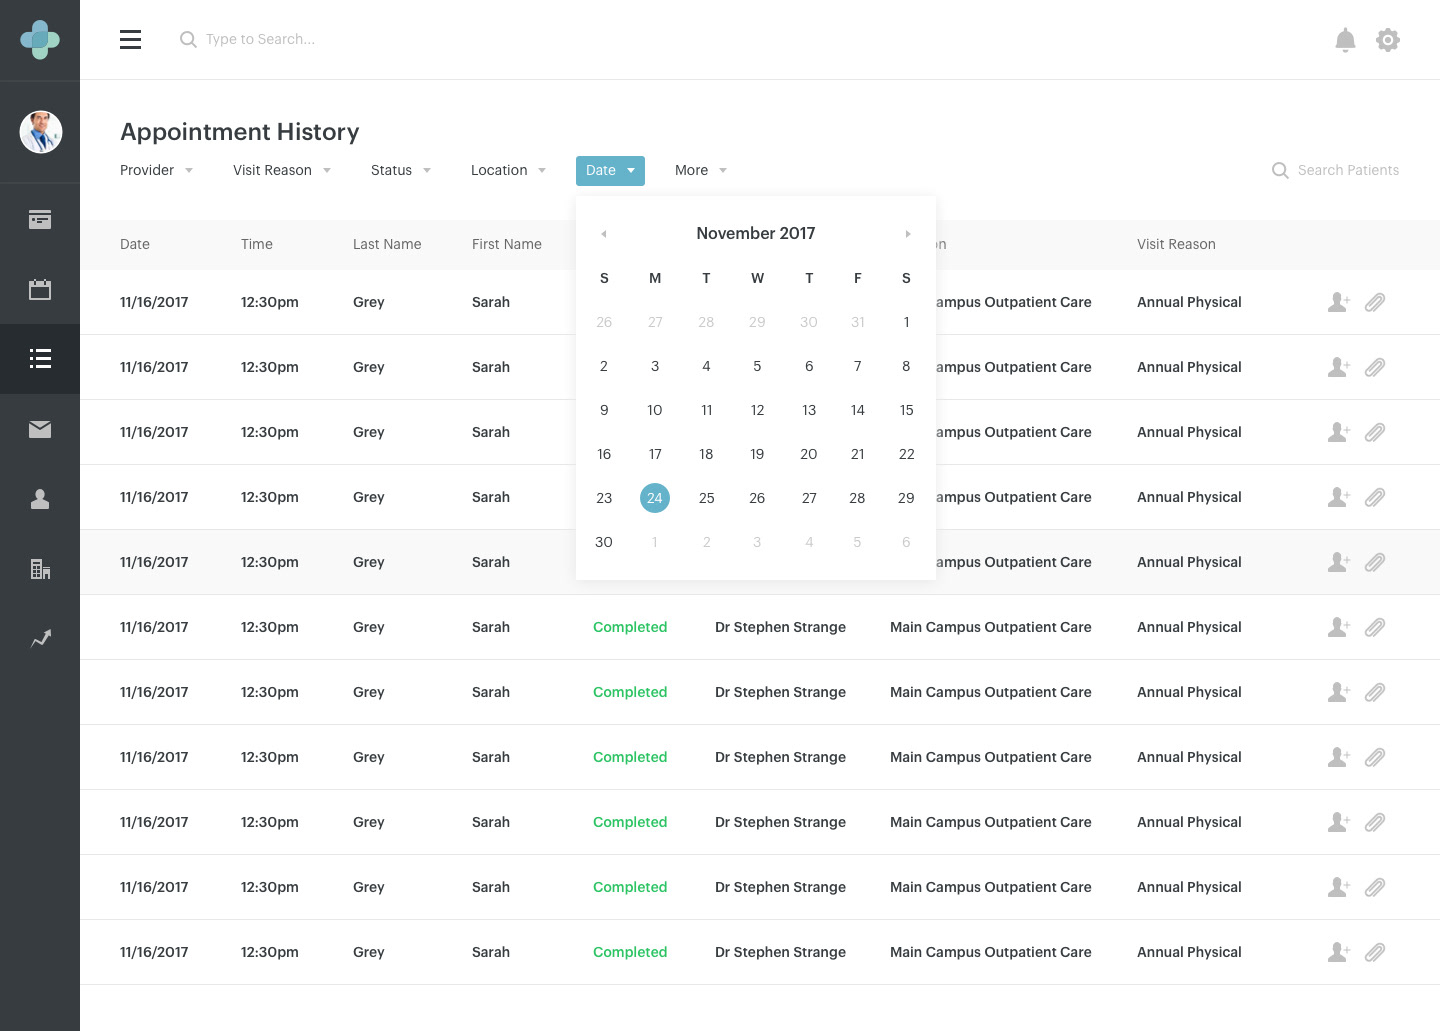Click Completed status in sixth row
Screen dimensions: 1440x1031
click(630, 627)
